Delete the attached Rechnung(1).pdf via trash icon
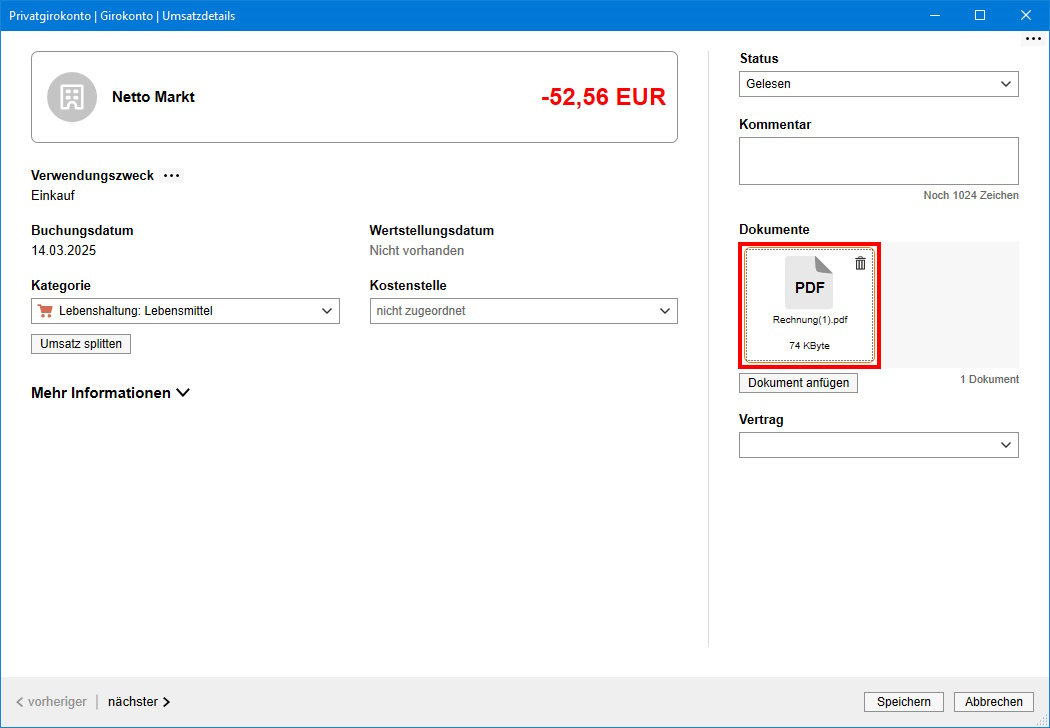Screen dimensions: 1050x728 coord(860,263)
